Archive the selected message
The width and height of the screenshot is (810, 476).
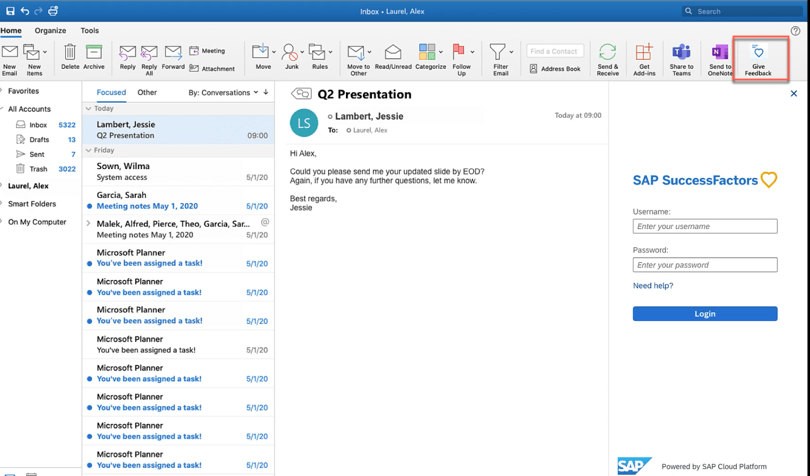coord(94,58)
